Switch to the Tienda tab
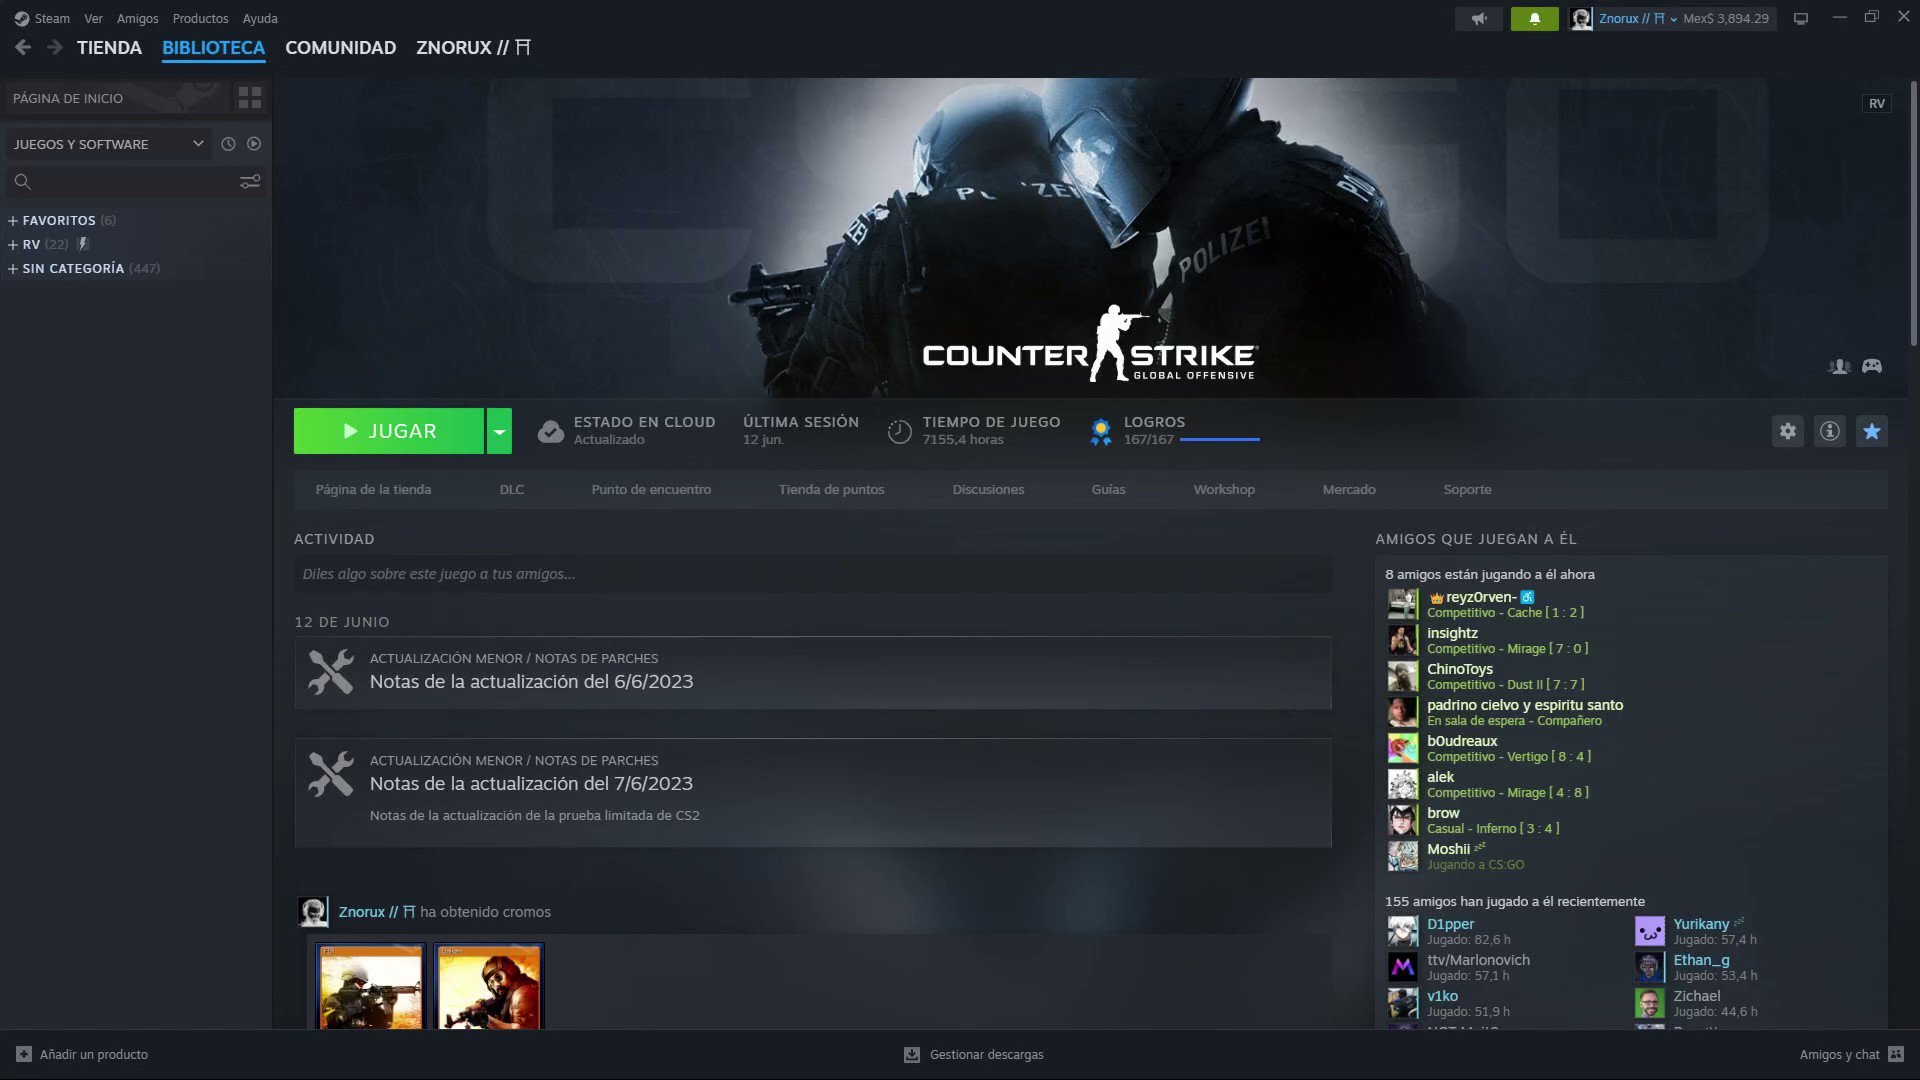The width and height of the screenshot is (1920, 1080). coord(109,47)
